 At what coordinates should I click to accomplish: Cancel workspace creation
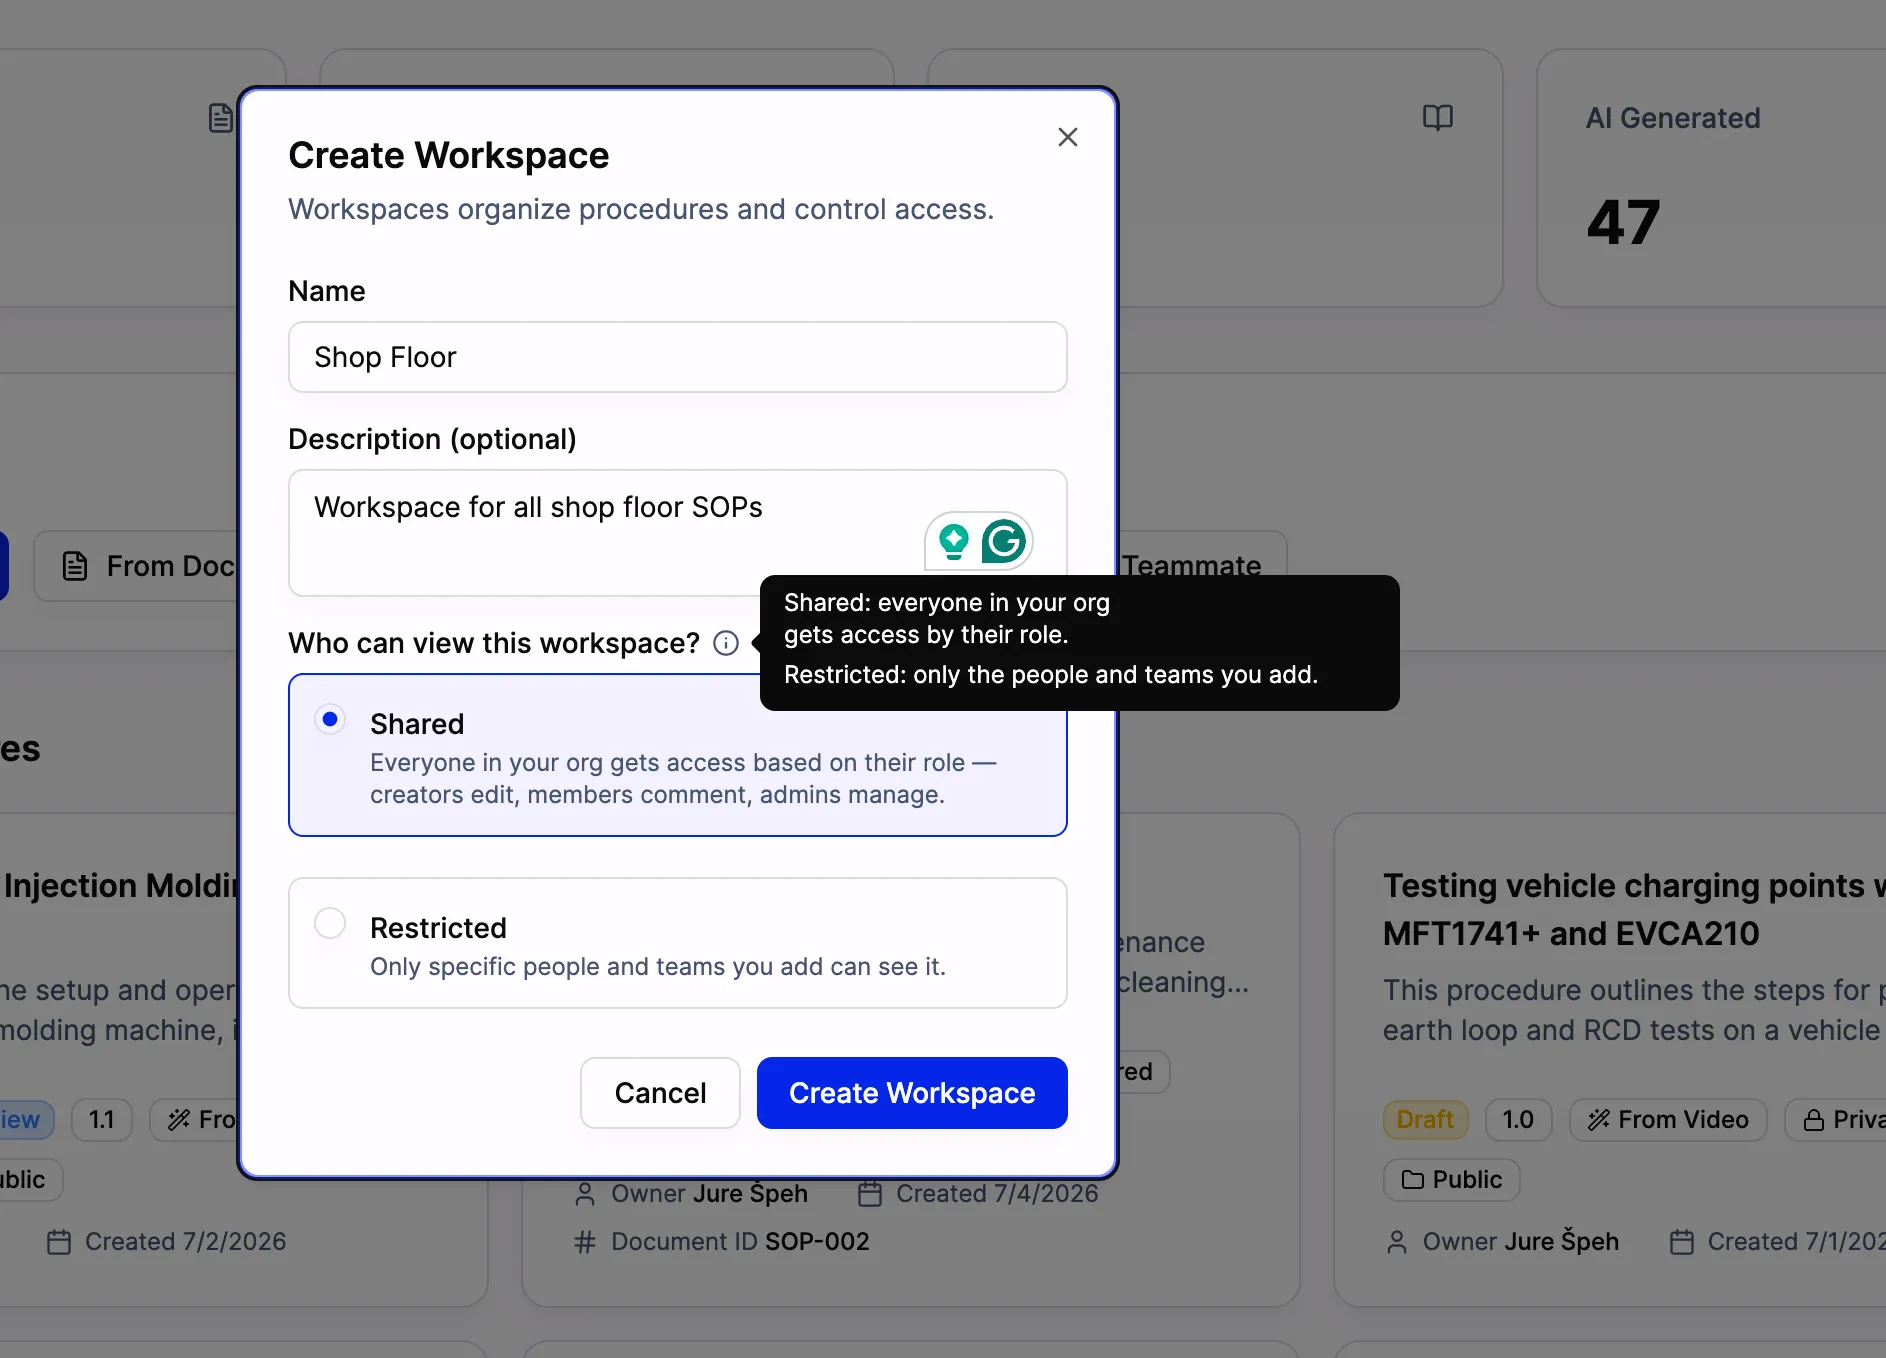(x=660, y=1093)
